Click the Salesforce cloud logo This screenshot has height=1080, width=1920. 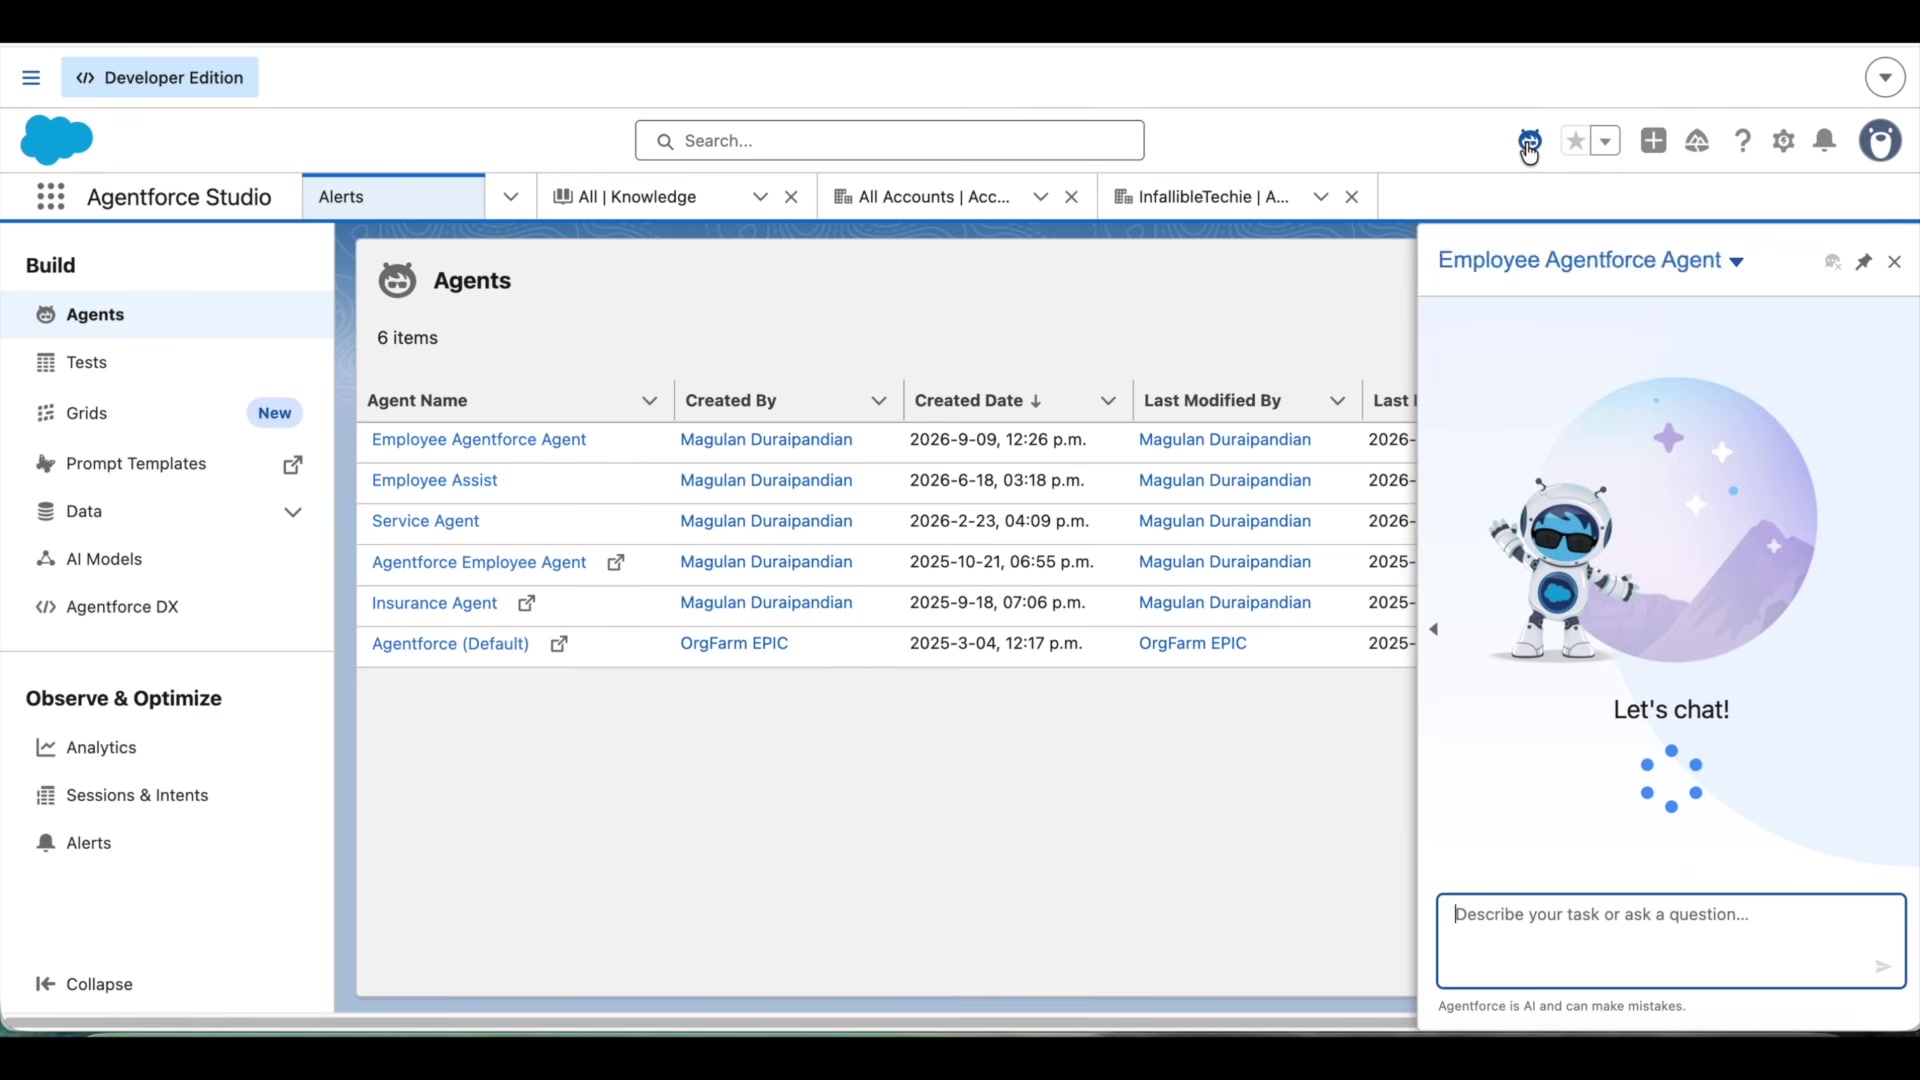point(57,140)
